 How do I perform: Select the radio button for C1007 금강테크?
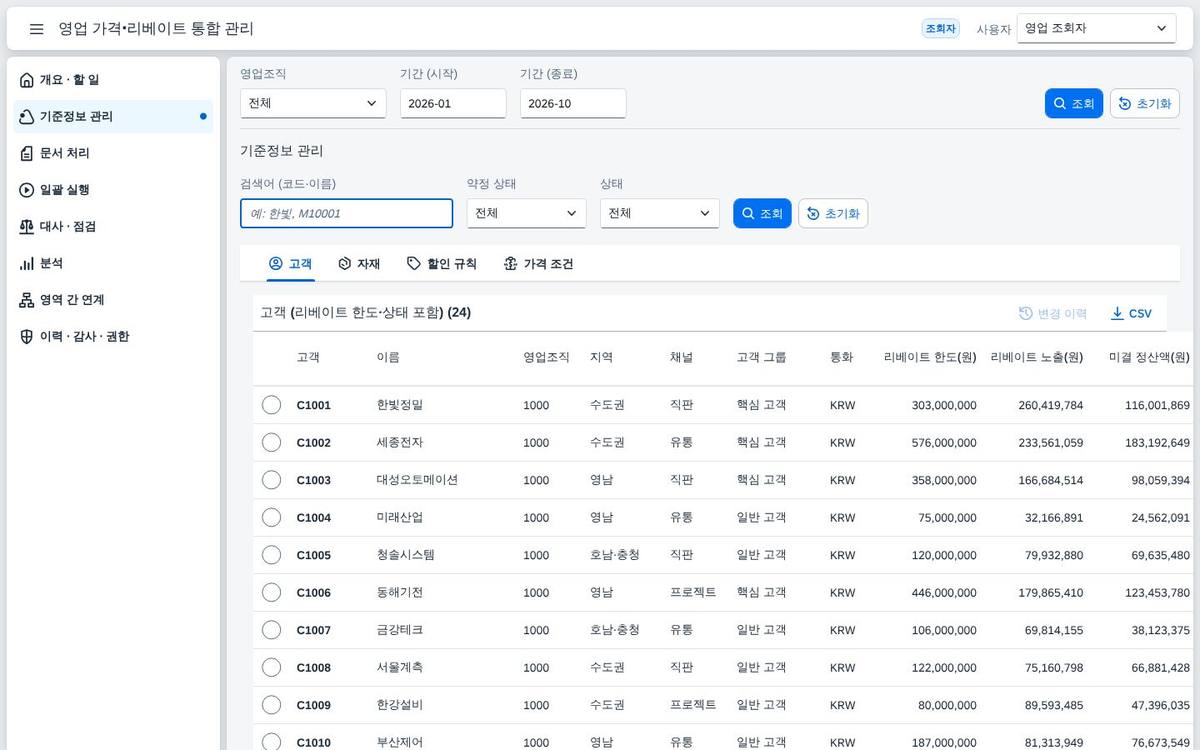point(271,630)
